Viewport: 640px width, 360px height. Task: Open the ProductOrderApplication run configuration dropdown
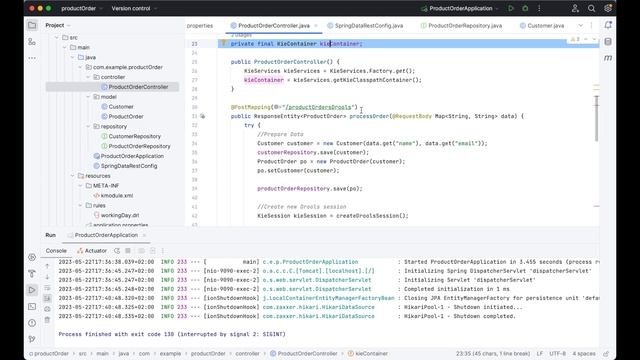pos(460,8)
